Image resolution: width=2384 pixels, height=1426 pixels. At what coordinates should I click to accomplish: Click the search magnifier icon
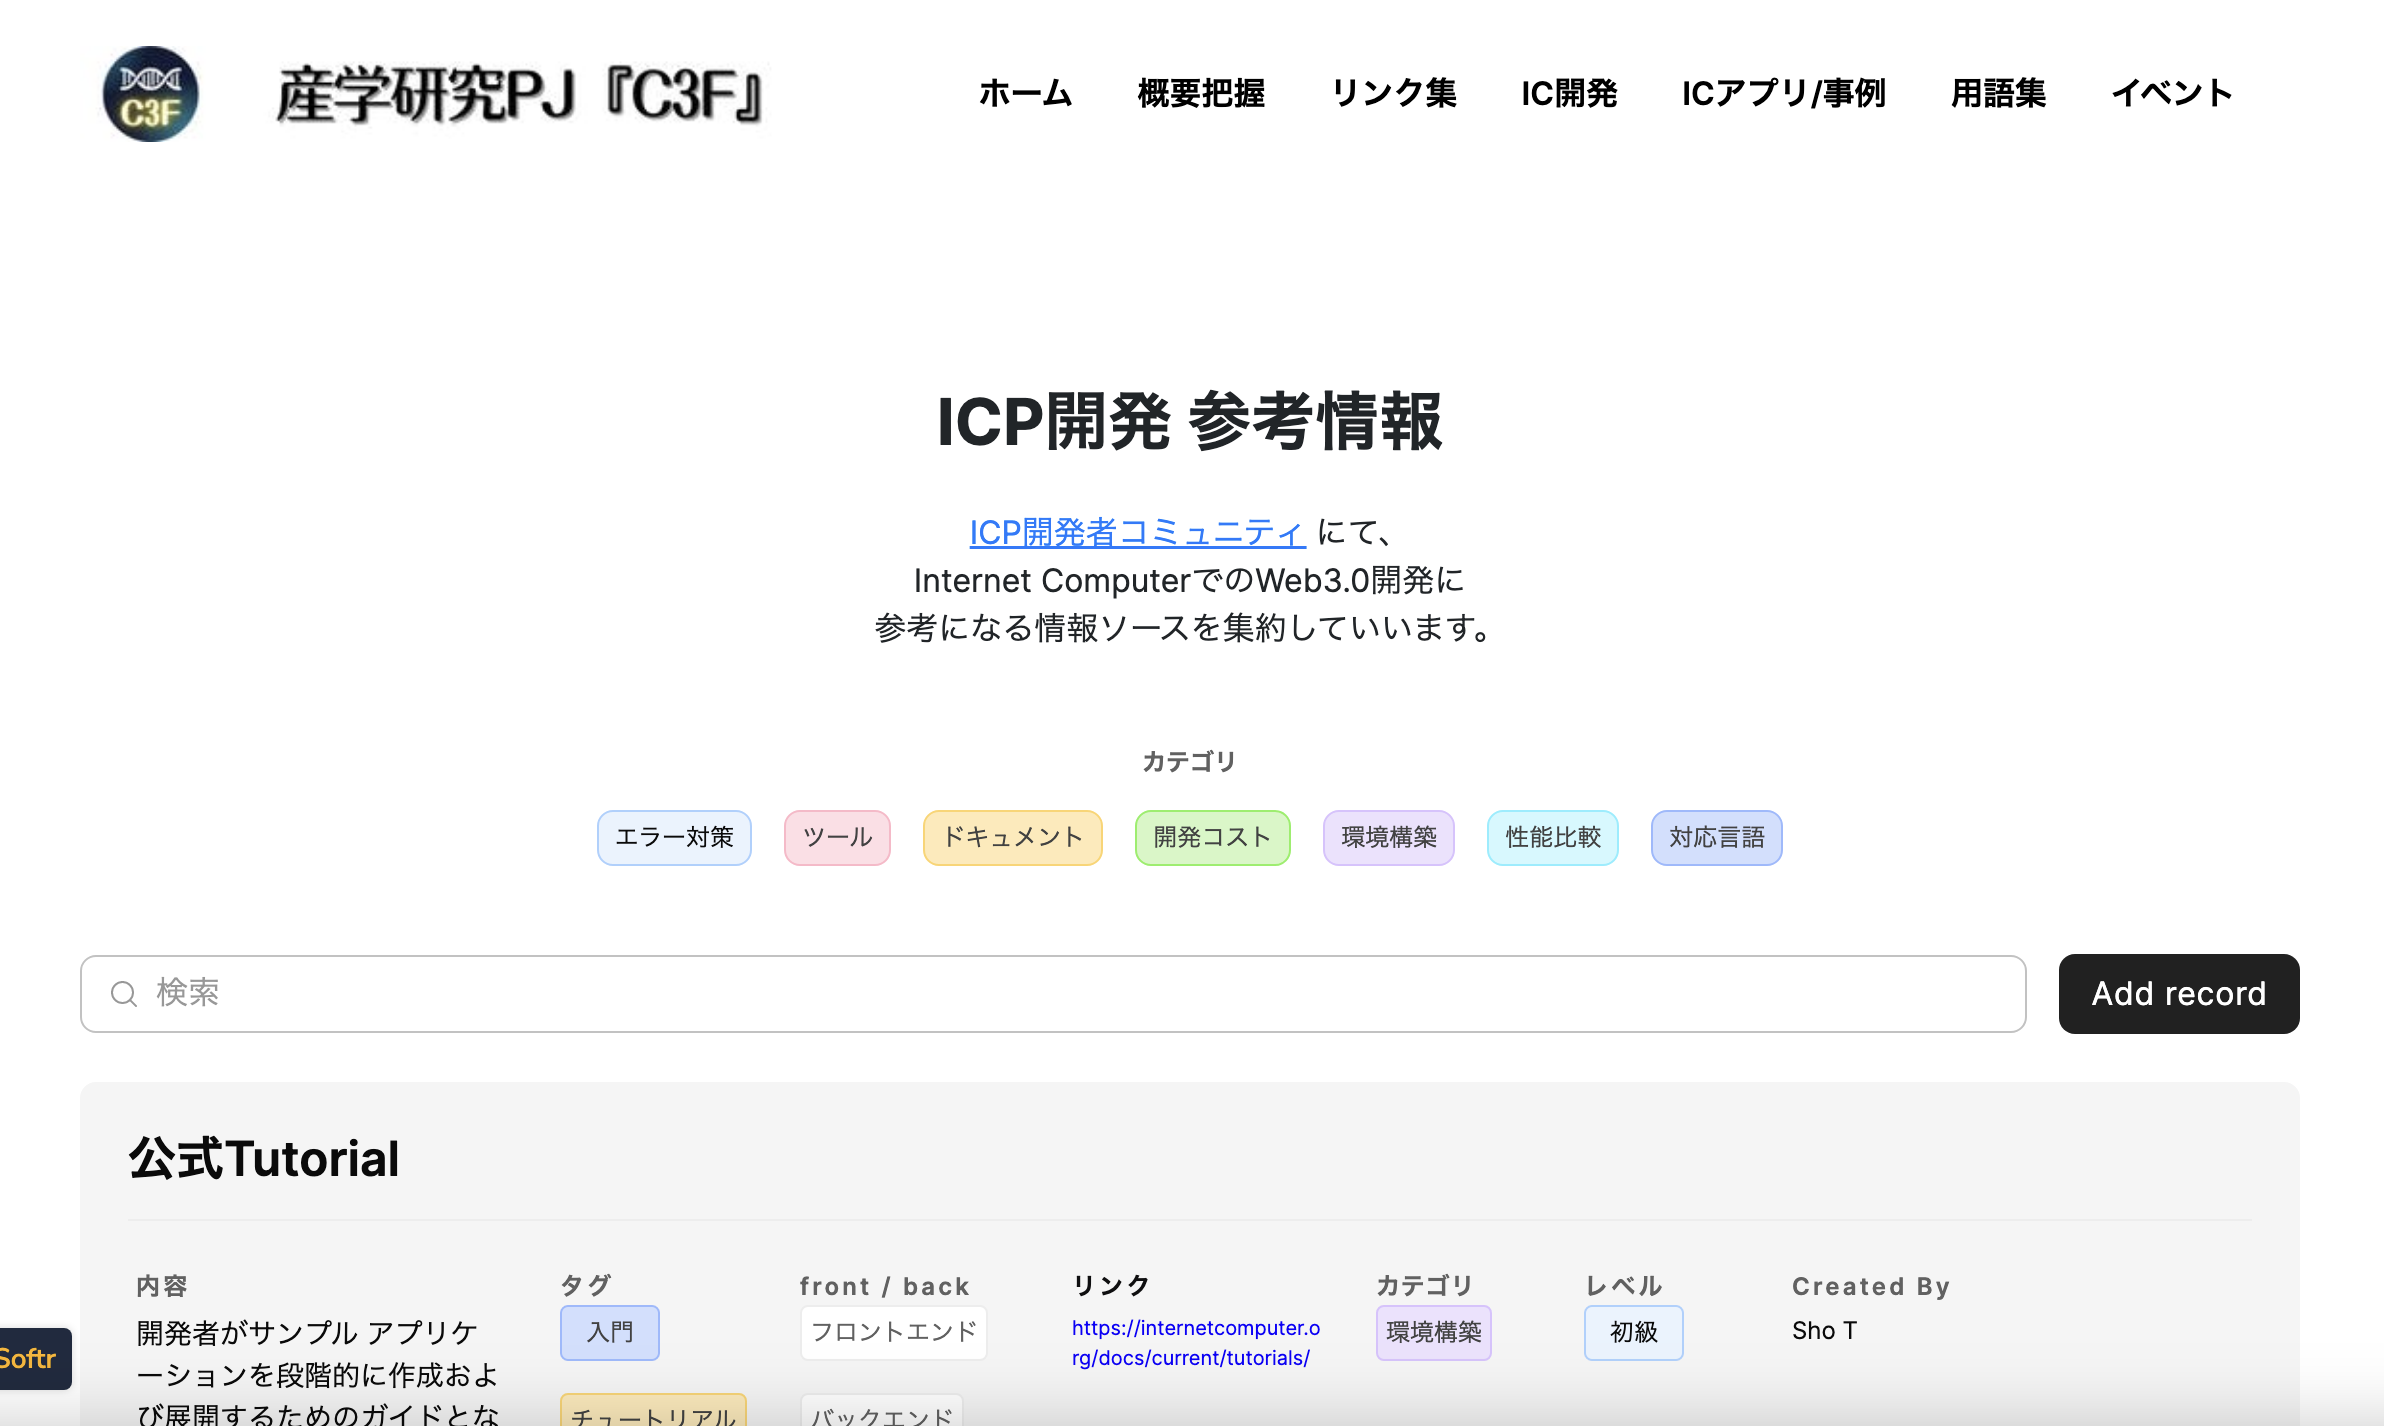(124, 994)
